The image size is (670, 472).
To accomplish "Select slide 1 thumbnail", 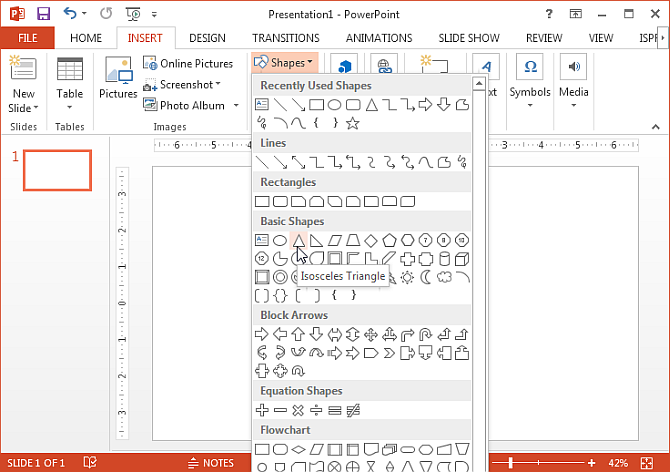I will tap(57, 170).
